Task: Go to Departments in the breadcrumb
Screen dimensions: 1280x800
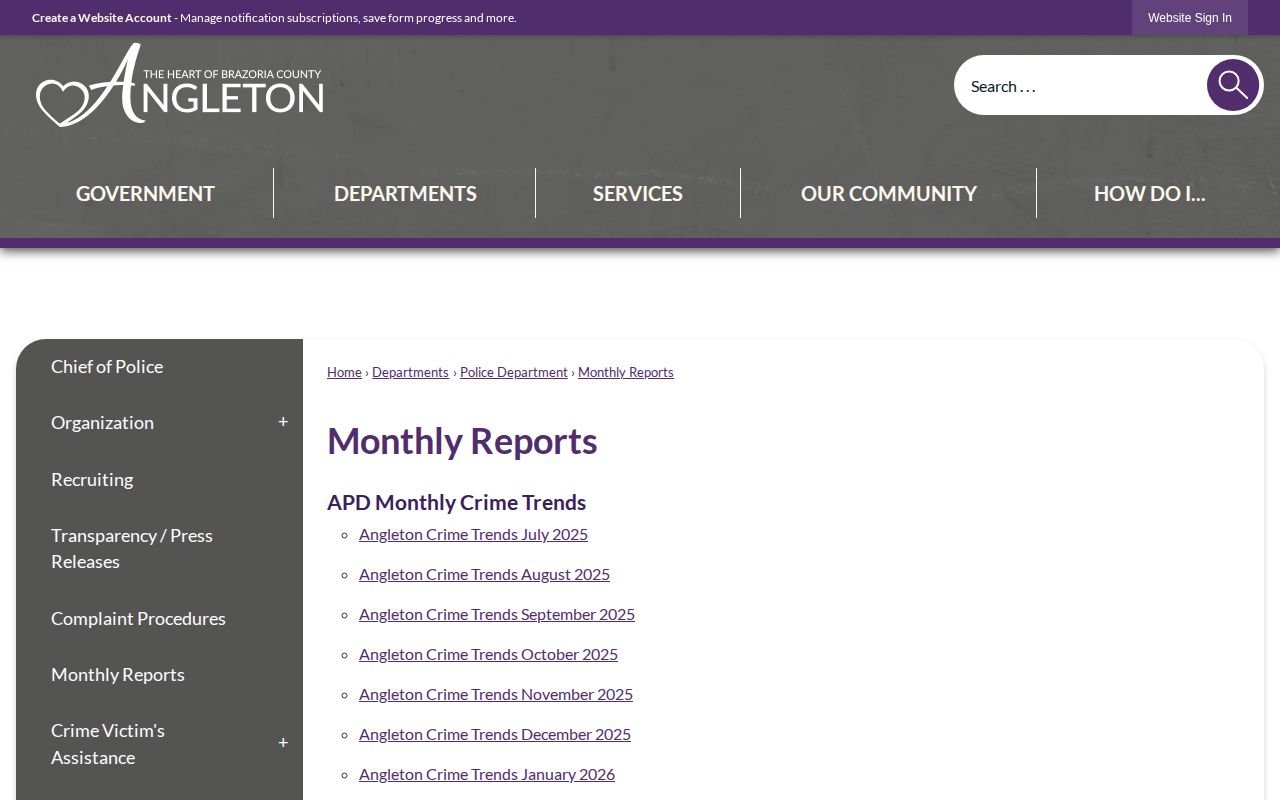Action: pyautogui.click(x=410, y=372)
